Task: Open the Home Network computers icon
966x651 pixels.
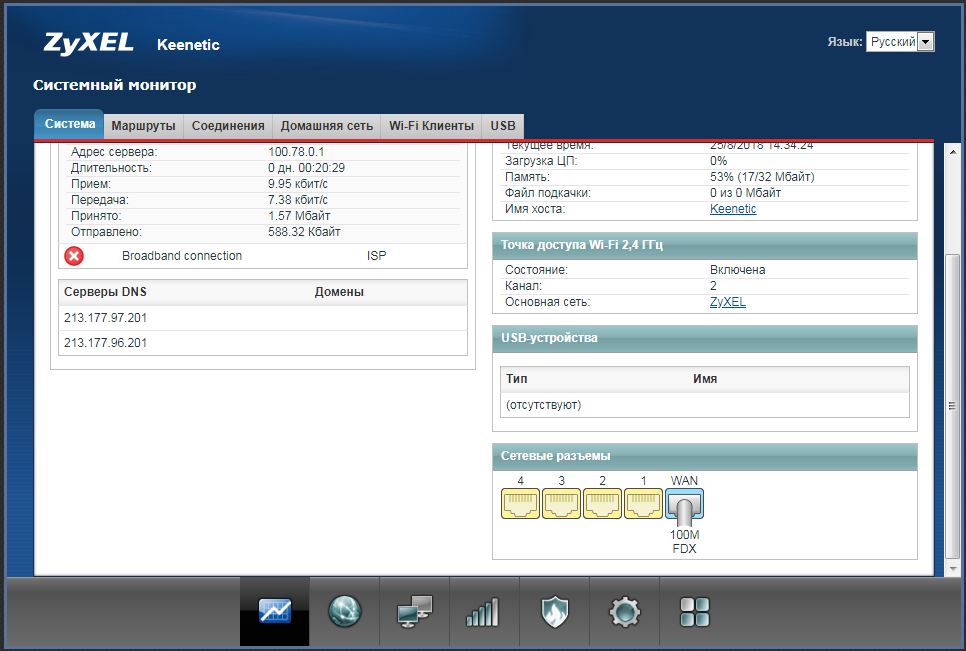Action: tap(415, 612)
